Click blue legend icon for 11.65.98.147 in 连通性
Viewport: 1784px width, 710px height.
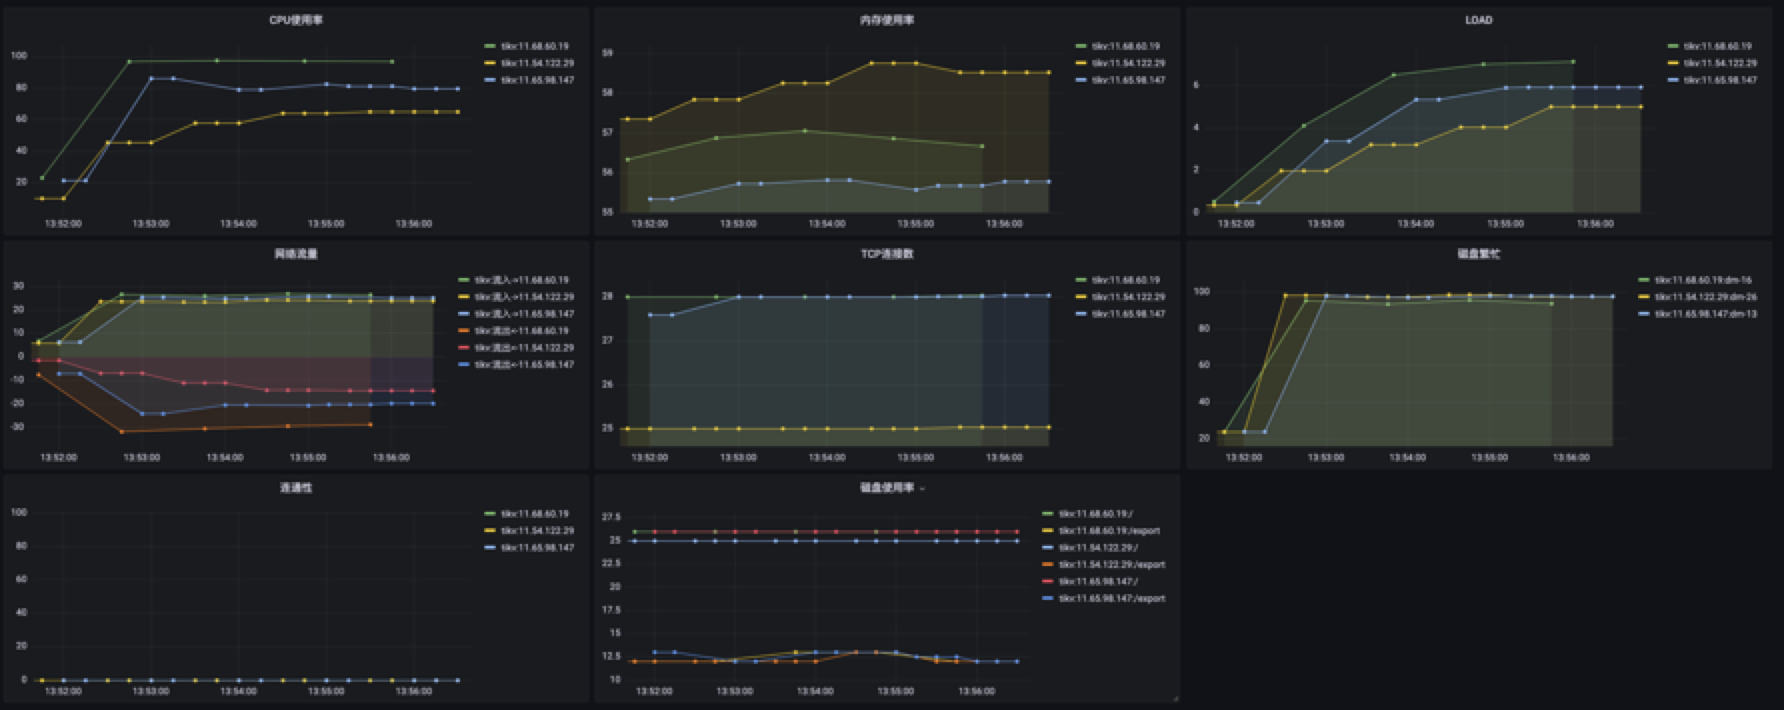[x=490, y=548]
